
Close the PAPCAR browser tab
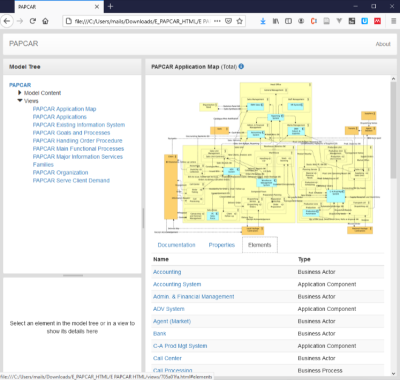pyautogui.click(x=97, y=7)
